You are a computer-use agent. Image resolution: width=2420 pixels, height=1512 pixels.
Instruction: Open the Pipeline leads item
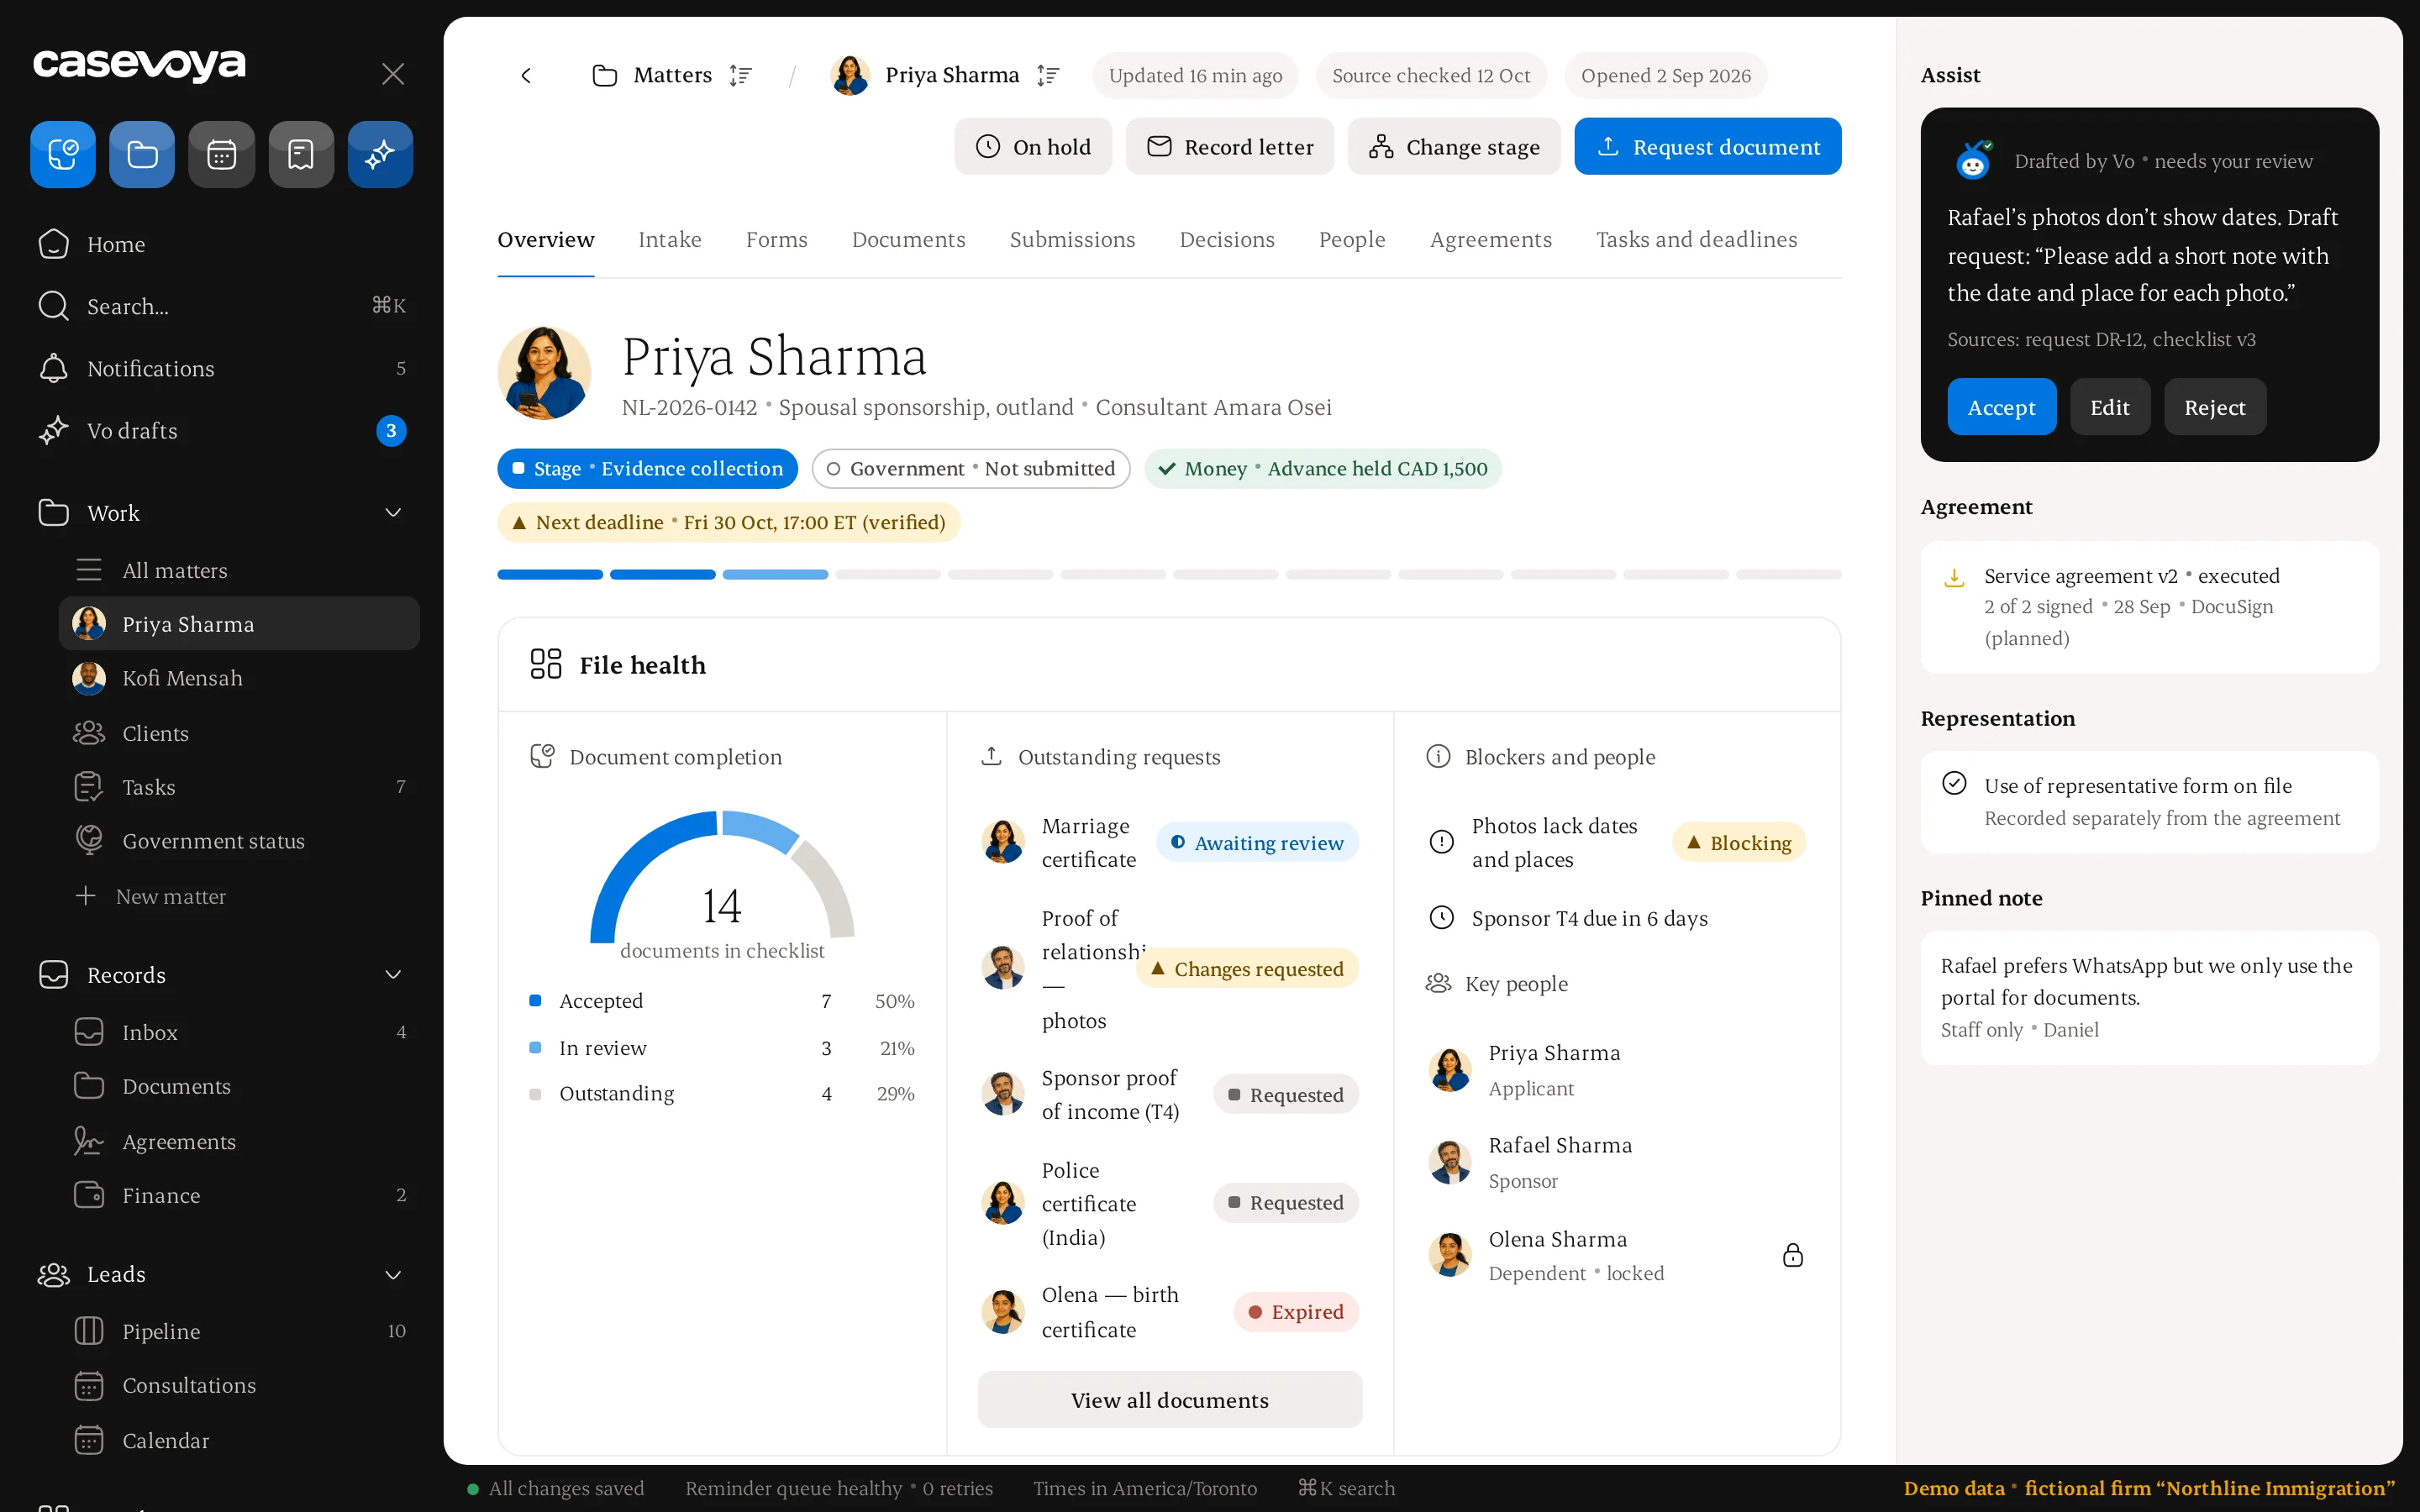(240, 1331)
